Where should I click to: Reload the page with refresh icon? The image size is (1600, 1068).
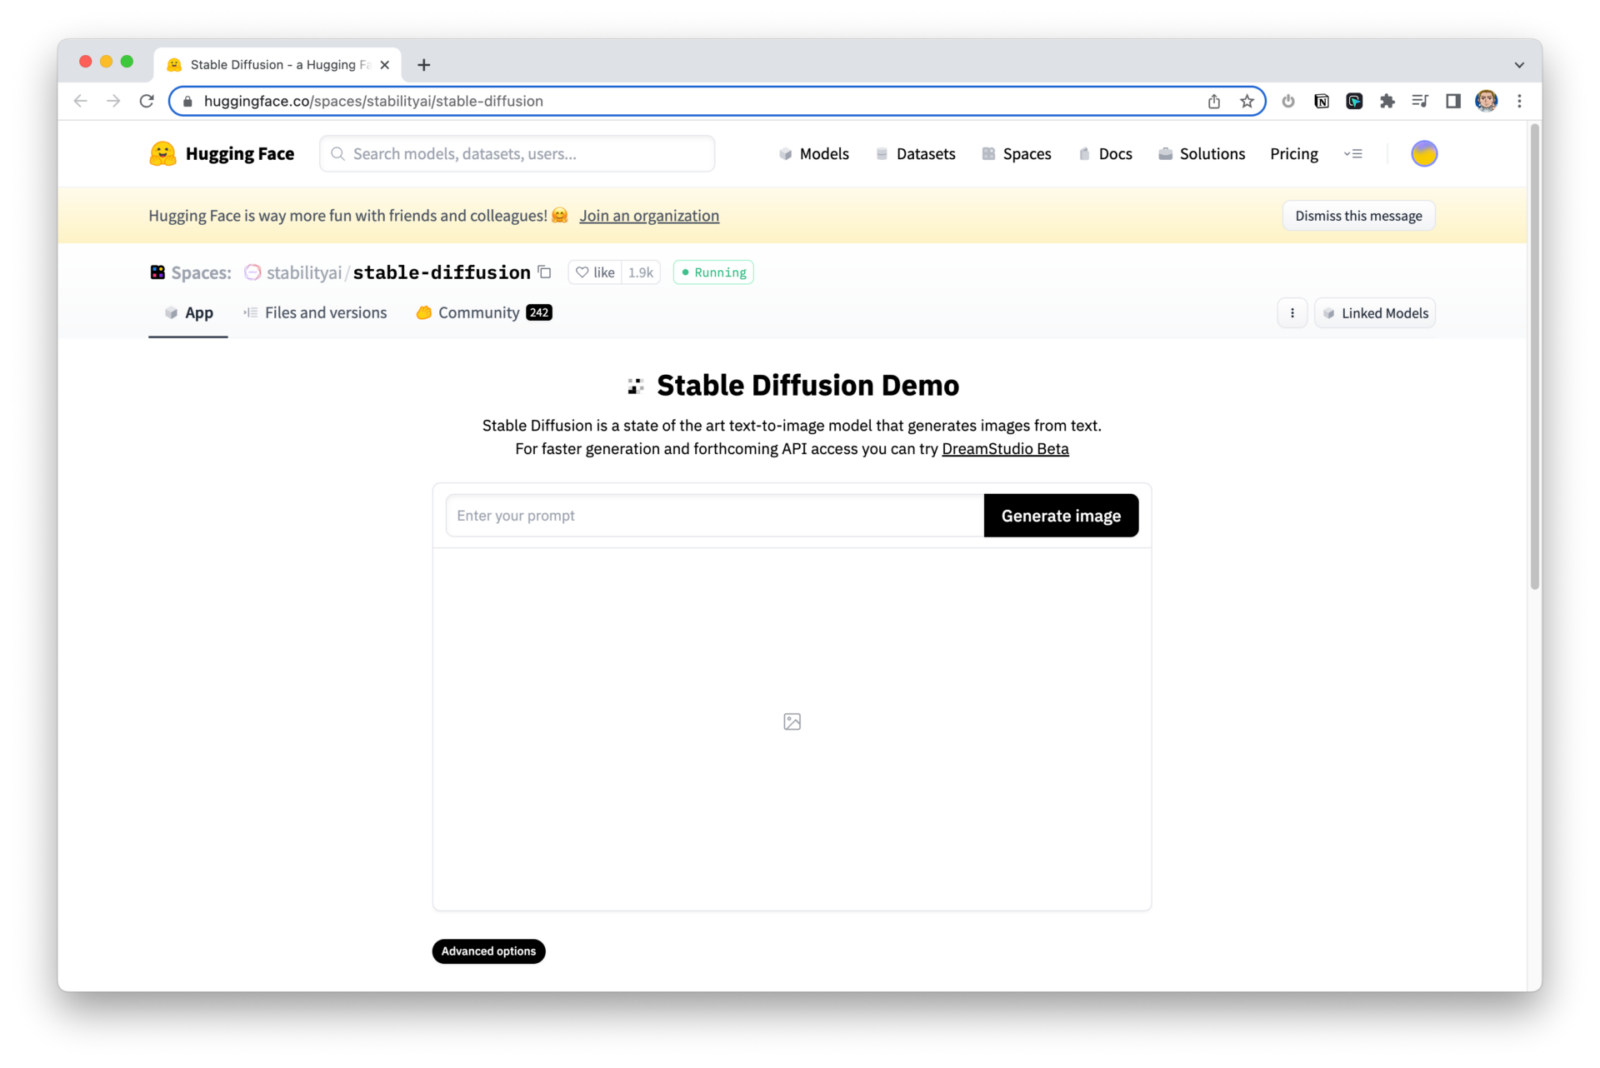tap(147, 101)
